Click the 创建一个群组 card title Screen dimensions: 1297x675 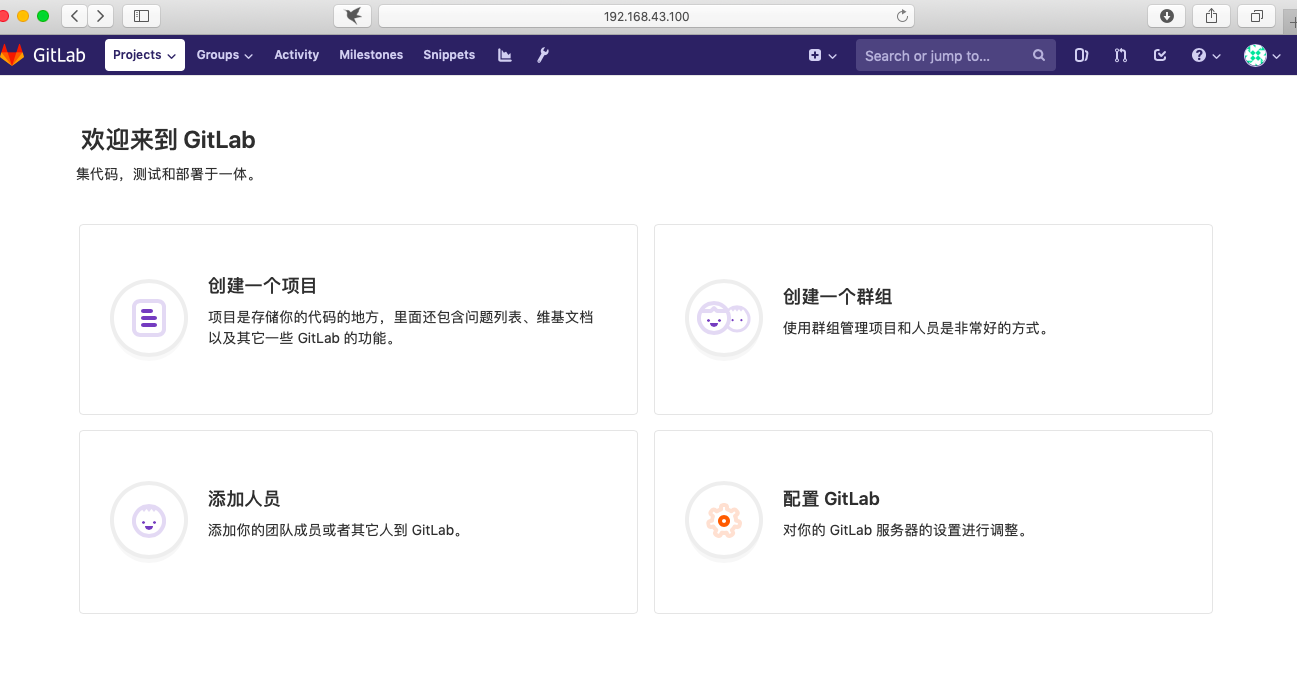pyautogui.click(x=837, y=297)
